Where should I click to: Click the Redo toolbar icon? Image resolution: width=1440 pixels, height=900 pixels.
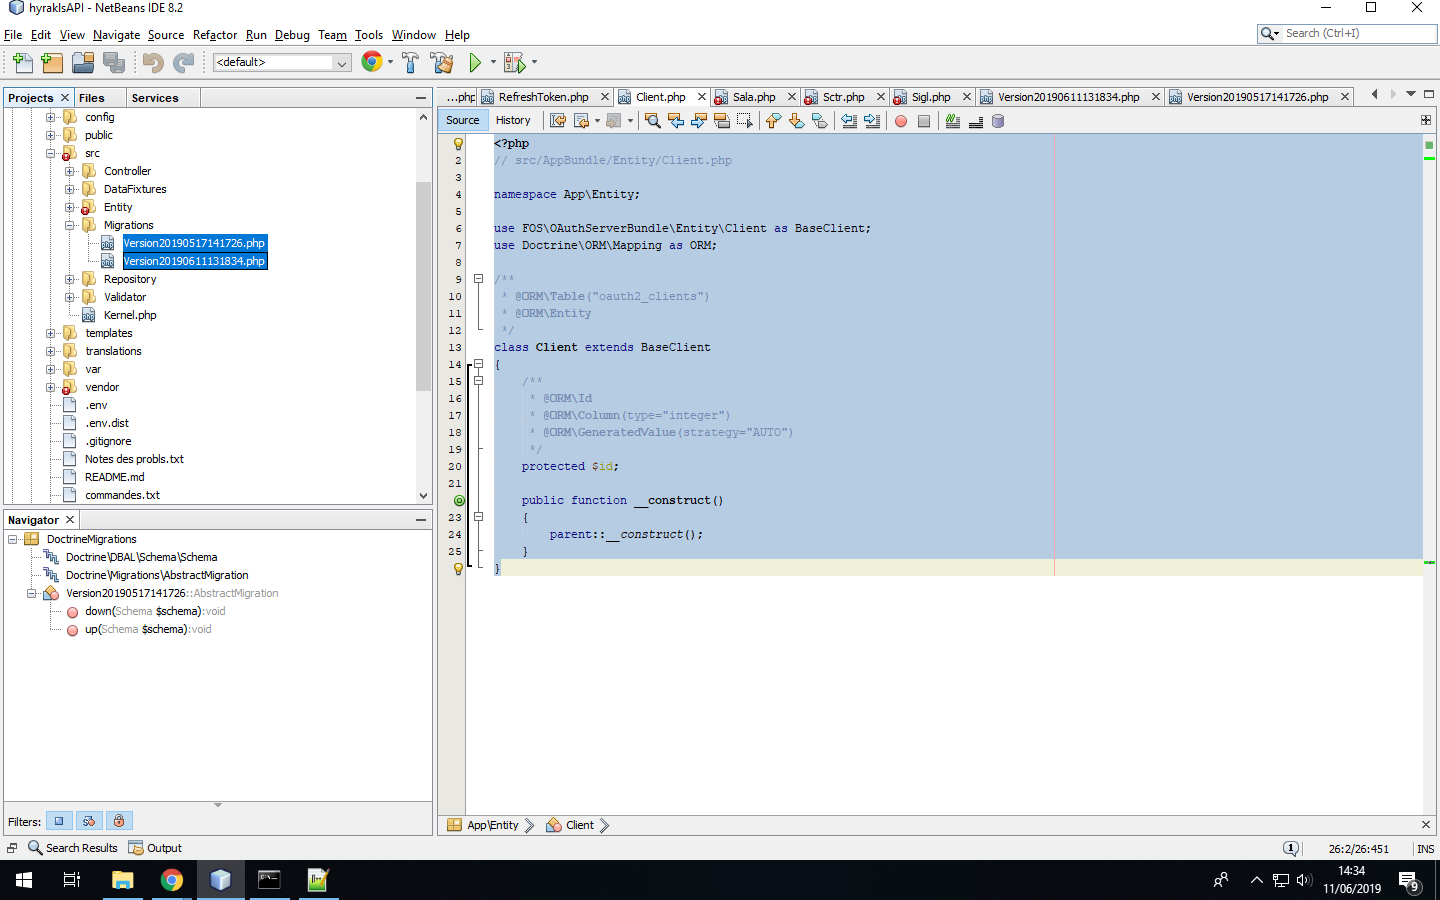[x=183, y=63]
